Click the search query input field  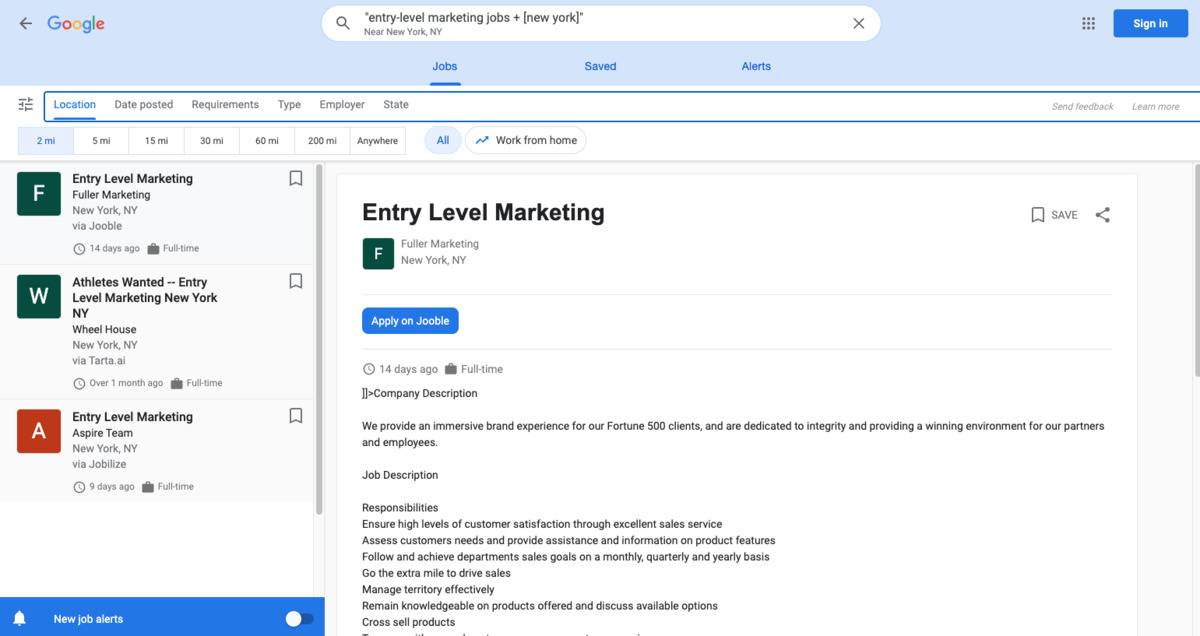pyautogui.click(x=600, y=23)
